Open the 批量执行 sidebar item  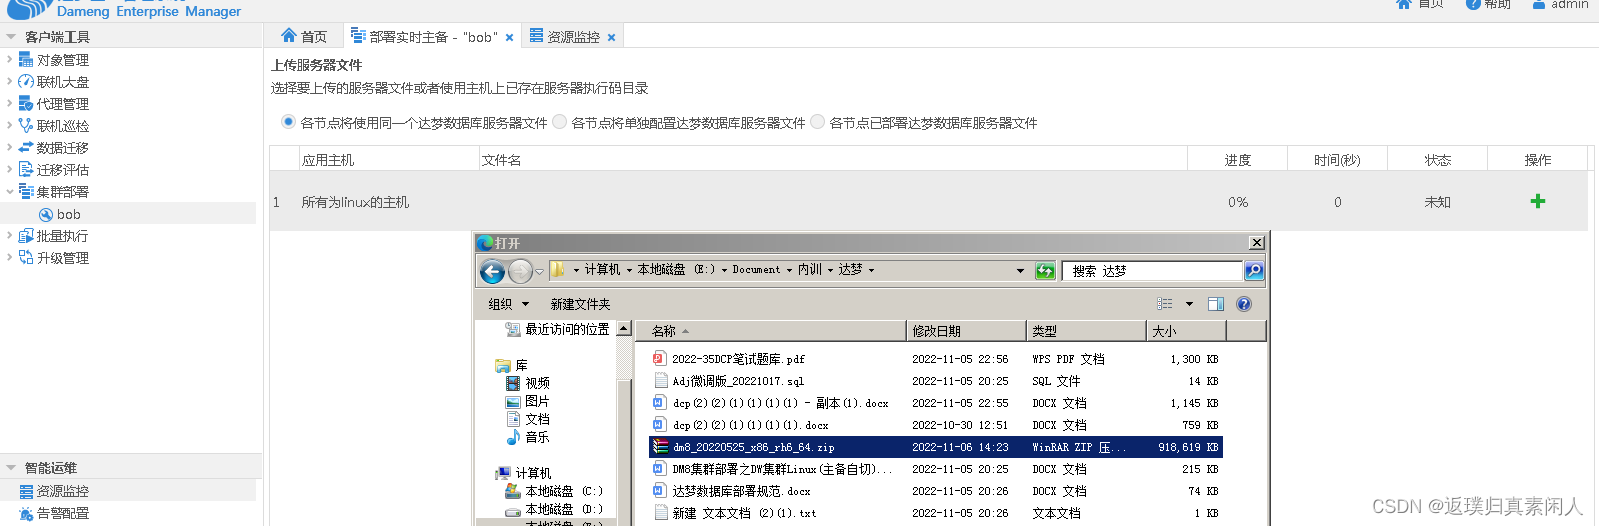[62, 236]
